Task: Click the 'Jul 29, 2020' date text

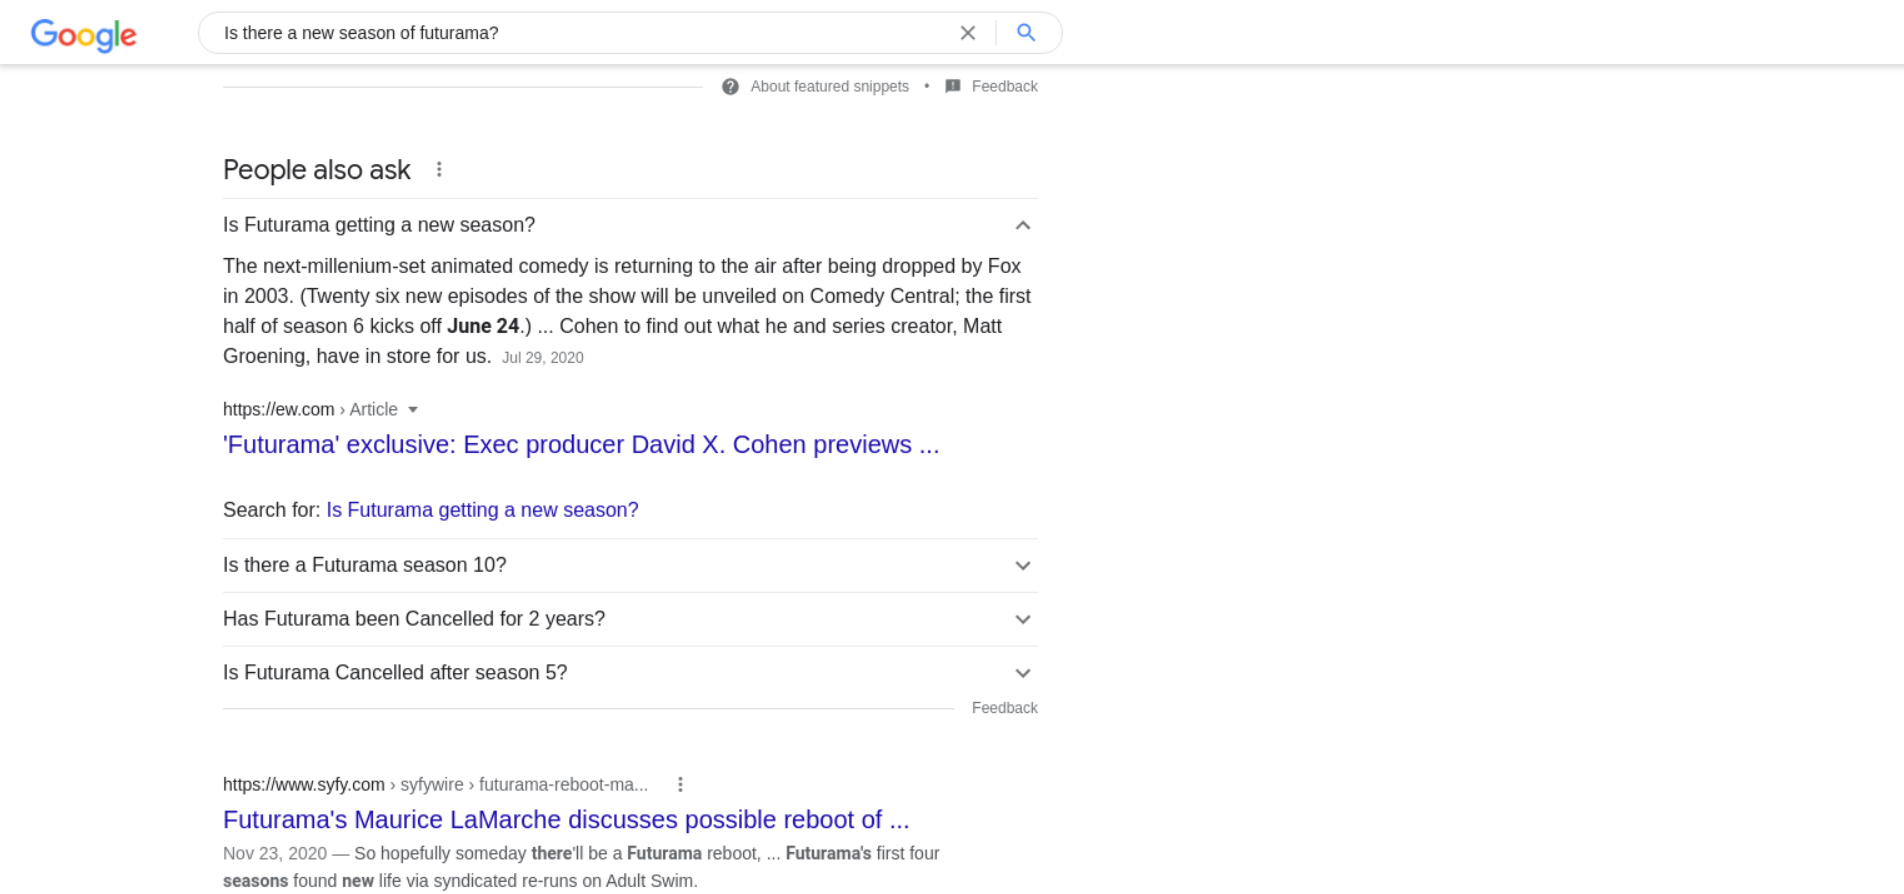Action: pyautogui.click(x=543, y=358)
